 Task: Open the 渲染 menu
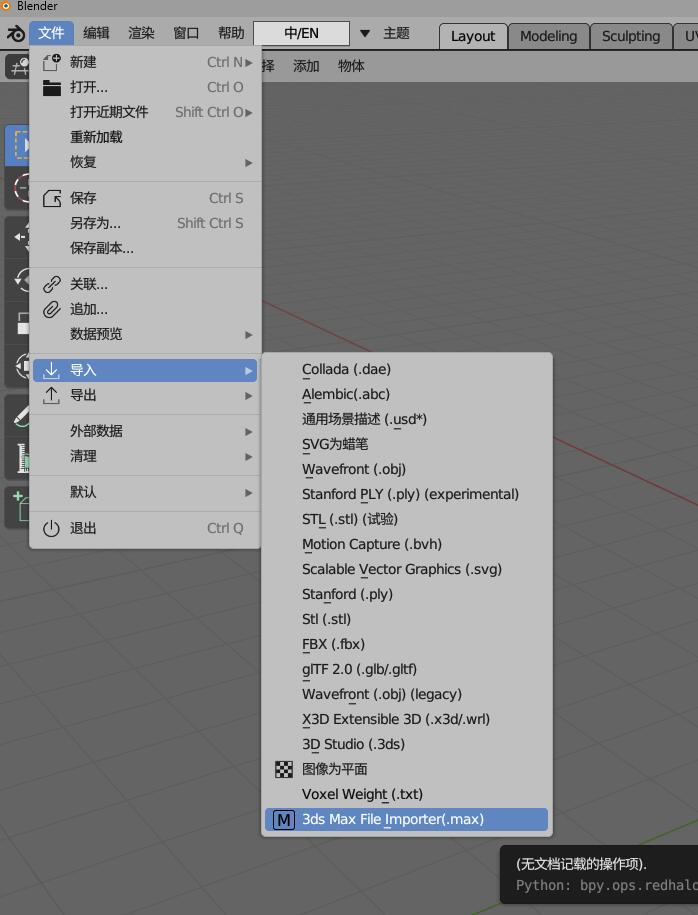141,33
